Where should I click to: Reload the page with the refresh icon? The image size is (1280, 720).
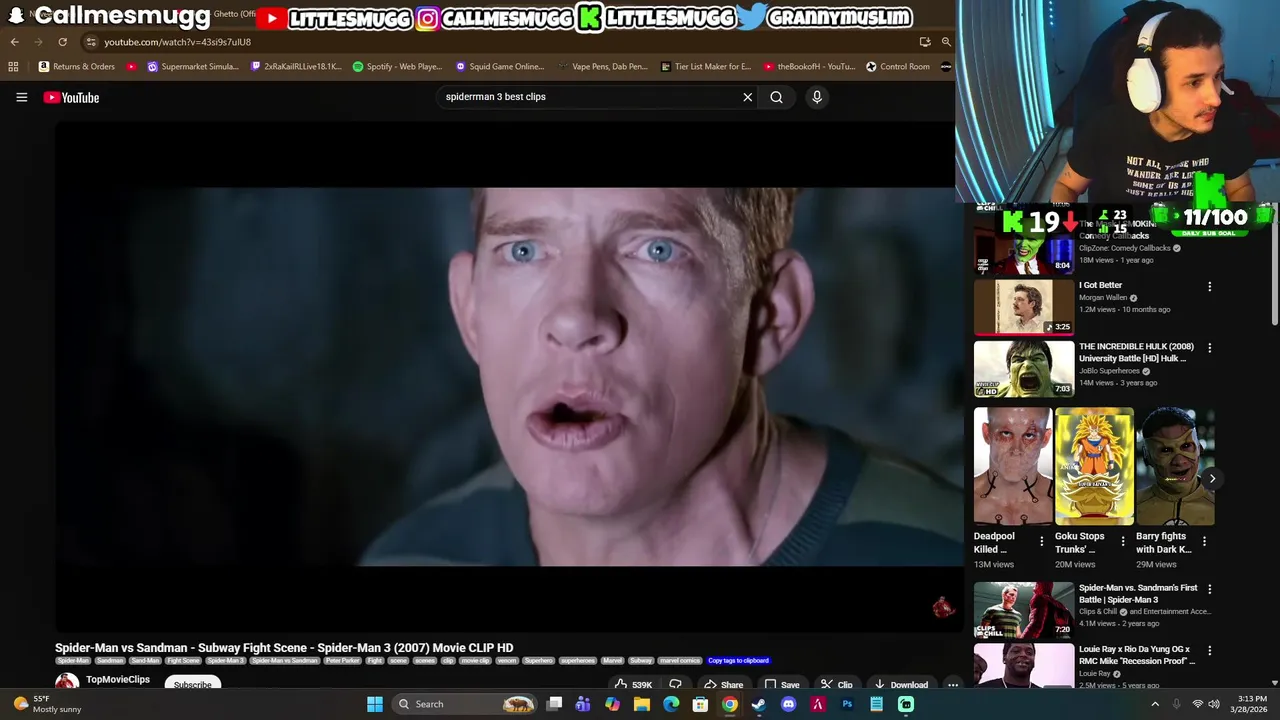point(62,42)
